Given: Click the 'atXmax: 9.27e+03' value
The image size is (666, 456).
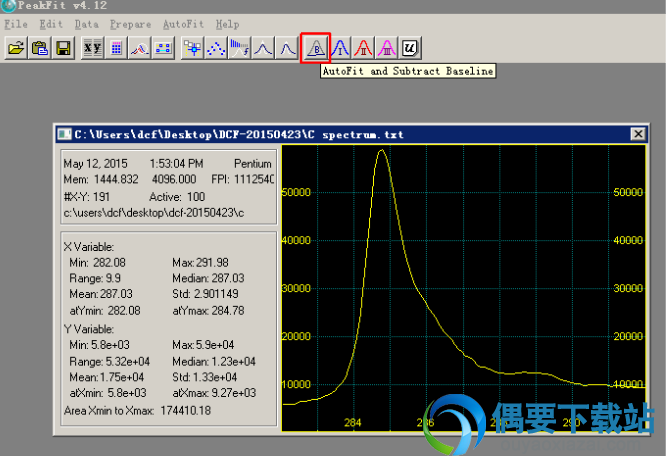Looking at the screenshot, I should point(214,393).
